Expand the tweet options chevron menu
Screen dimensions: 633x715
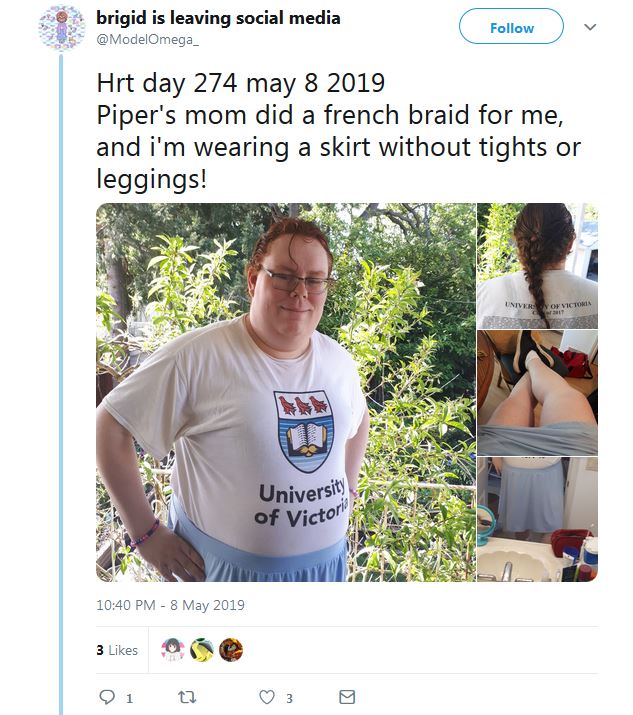(590, 27)
